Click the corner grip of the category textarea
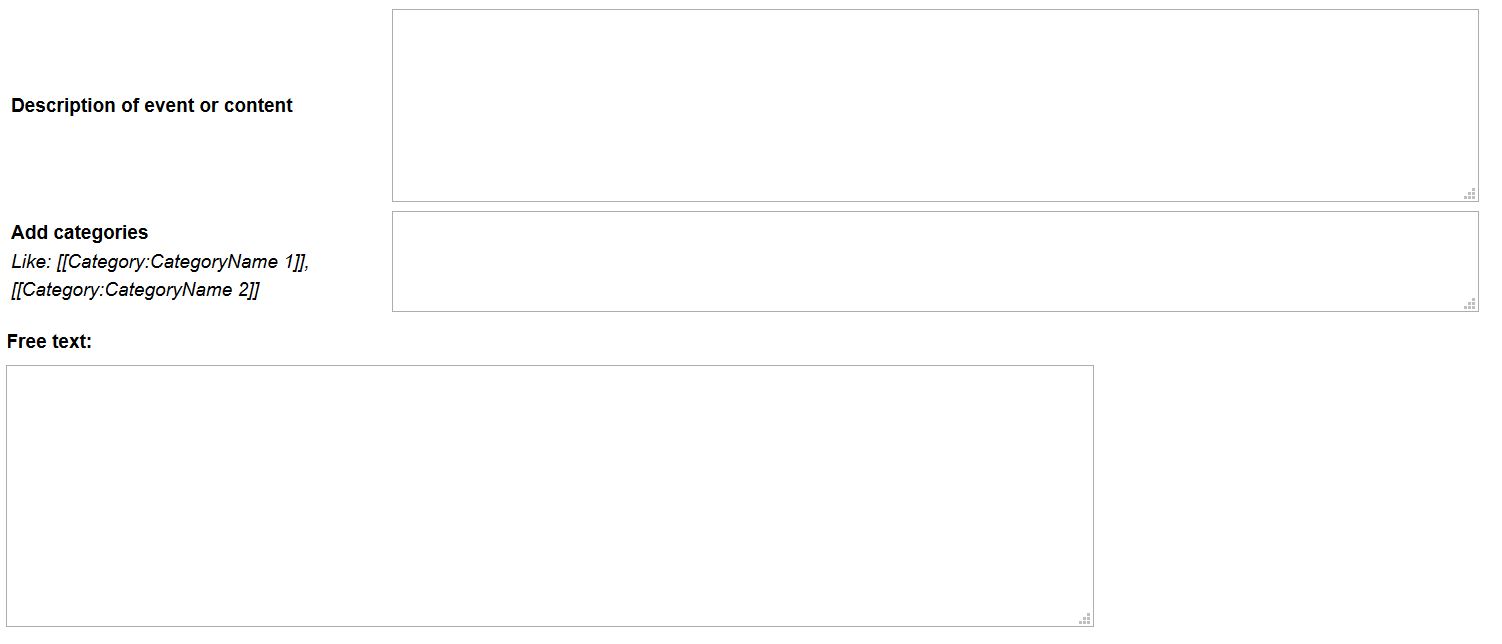This screenshot has height=644, width=1502. click(x=1470, y=304)
